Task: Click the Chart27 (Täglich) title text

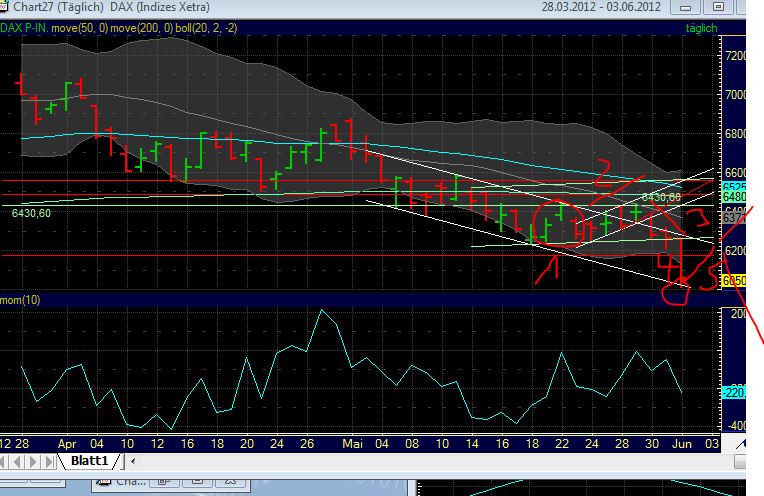Action: pyautogui.click(x=58, y=7)
